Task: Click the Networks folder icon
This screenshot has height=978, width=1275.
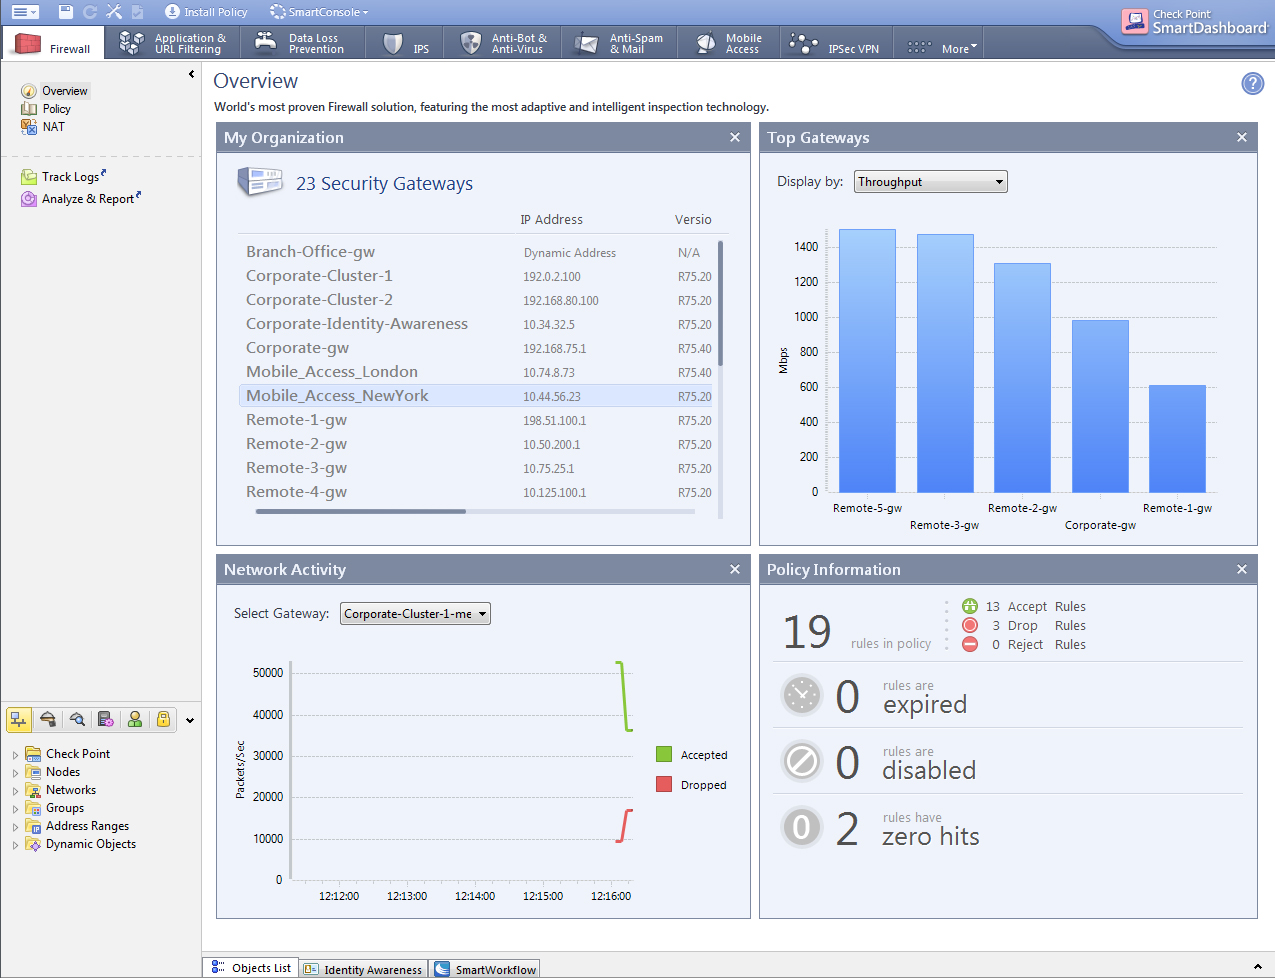Action: [x=33, y=790]
